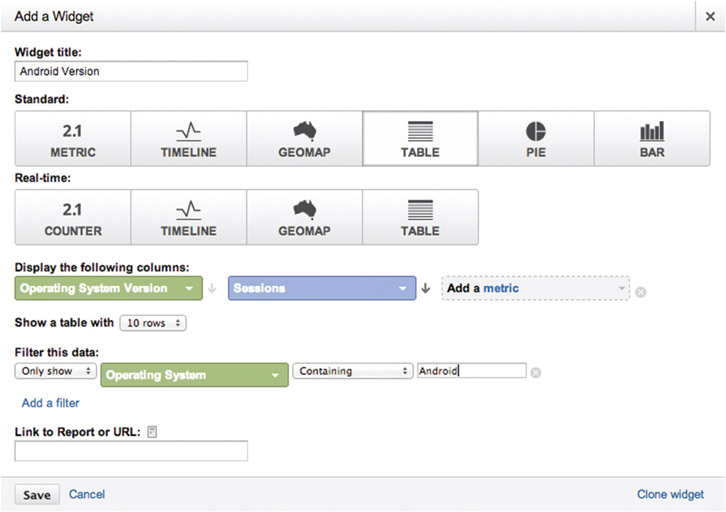
Task: Open the Only show filter dropdown
Action: 56,371
